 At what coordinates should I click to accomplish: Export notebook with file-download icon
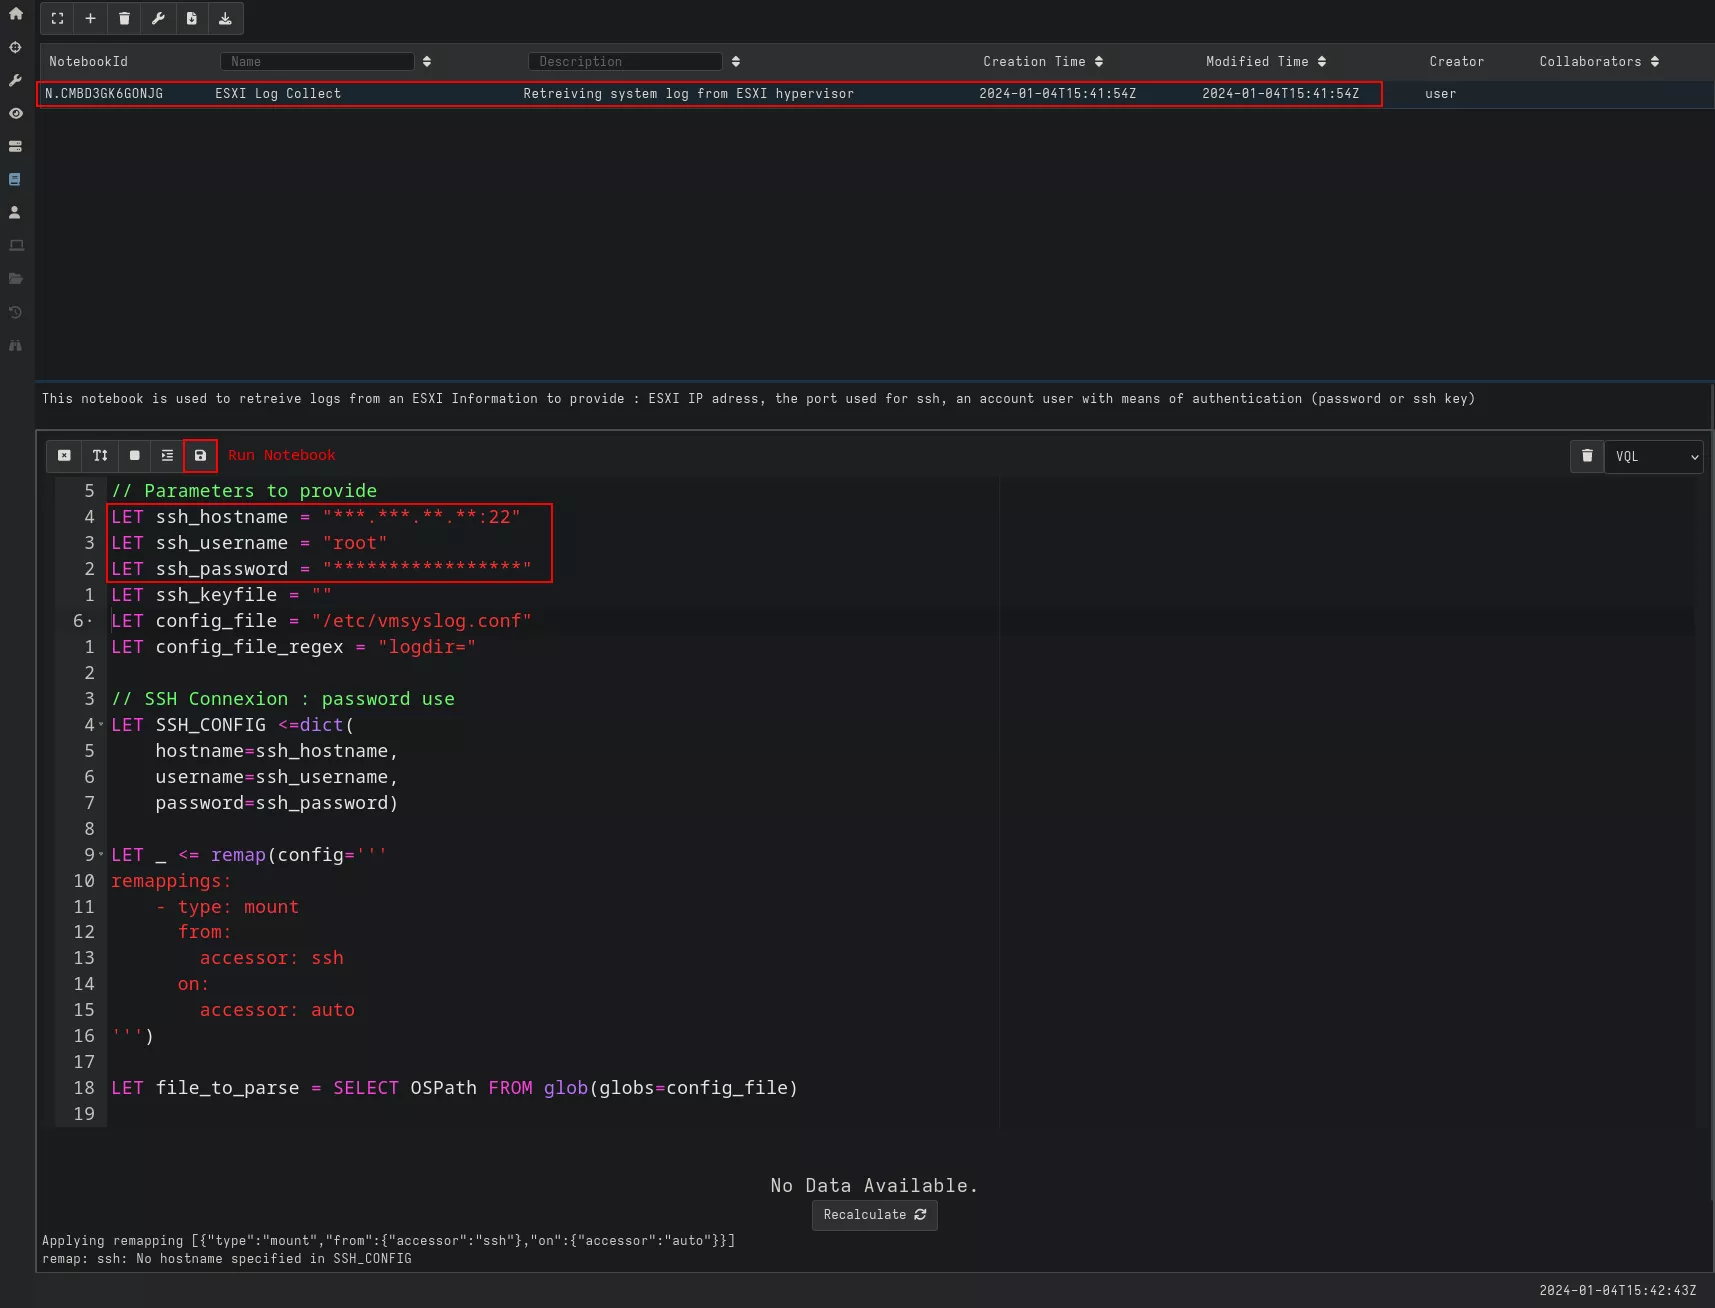pos(192,18)
